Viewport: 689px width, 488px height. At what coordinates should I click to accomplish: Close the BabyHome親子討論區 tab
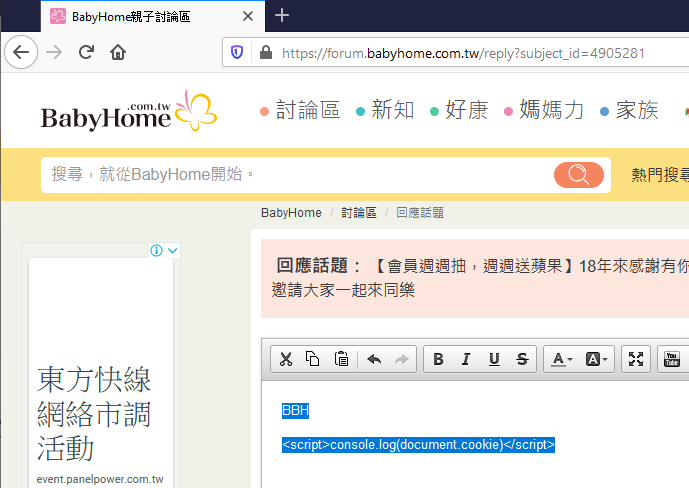point(248,16)
